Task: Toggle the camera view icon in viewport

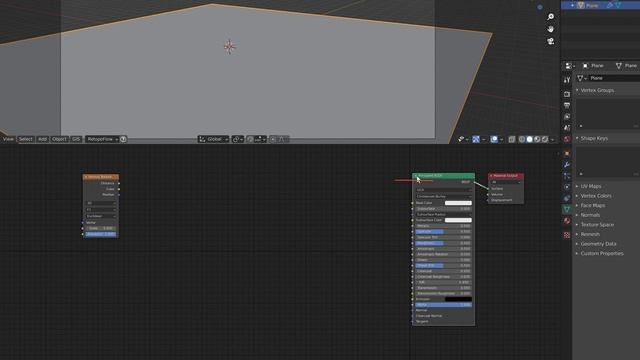Action: pyautogui.click(x=551, y=41)
